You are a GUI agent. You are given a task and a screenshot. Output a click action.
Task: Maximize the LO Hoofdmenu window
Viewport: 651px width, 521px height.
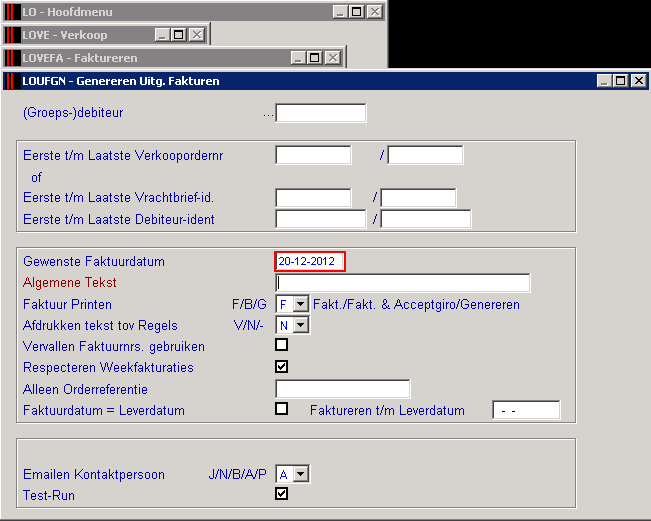click(357, 12)
